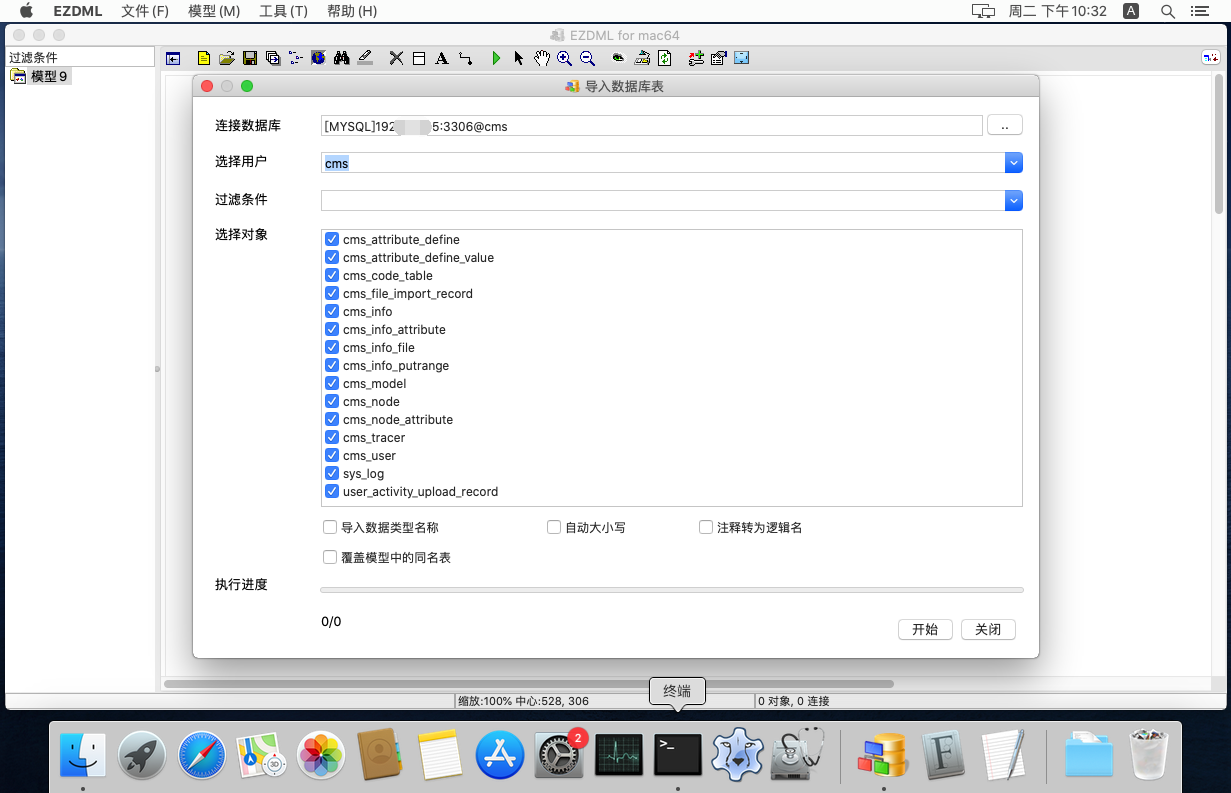Open Terminal from the dock
Viewport: 1231px width, 793px height.
click(x=678, y=754)
